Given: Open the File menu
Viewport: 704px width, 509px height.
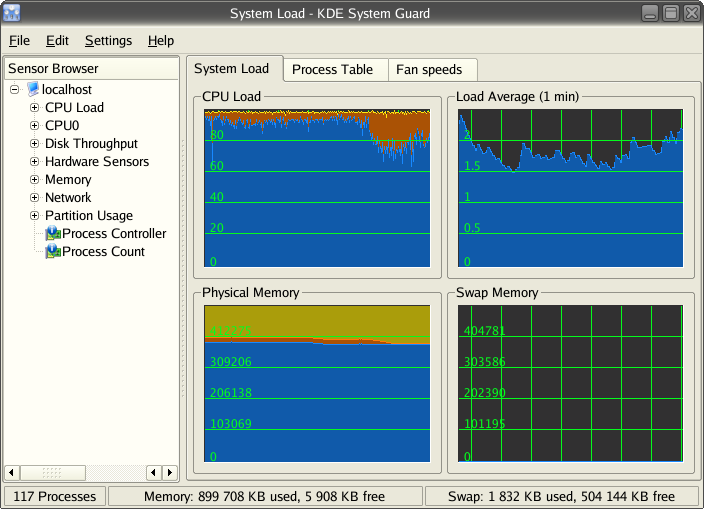Looking at the screenshot, I should coord(20,41).
